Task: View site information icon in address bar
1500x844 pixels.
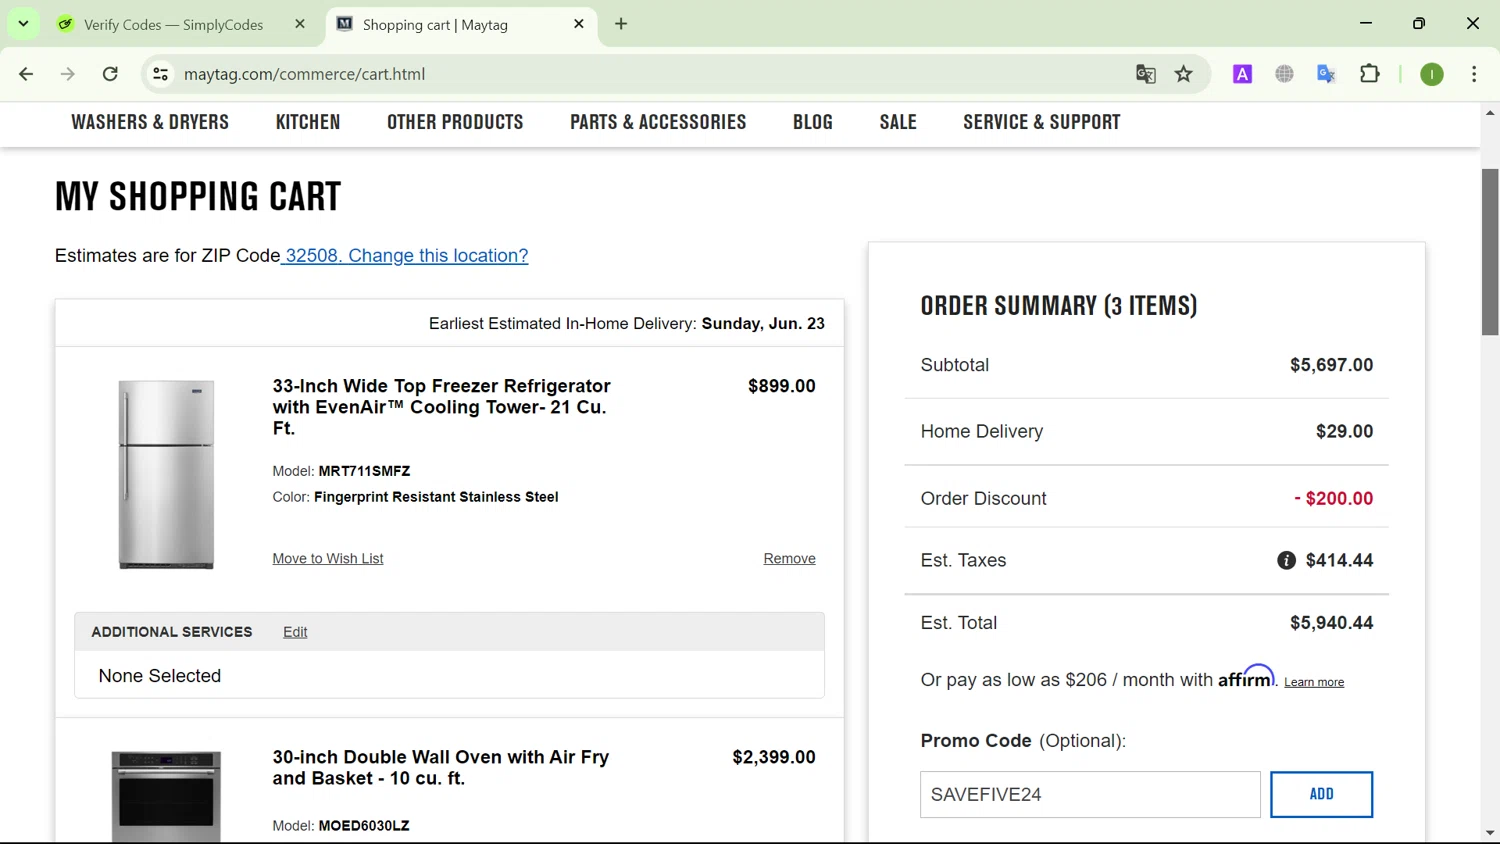Action: tap(160, 74)
